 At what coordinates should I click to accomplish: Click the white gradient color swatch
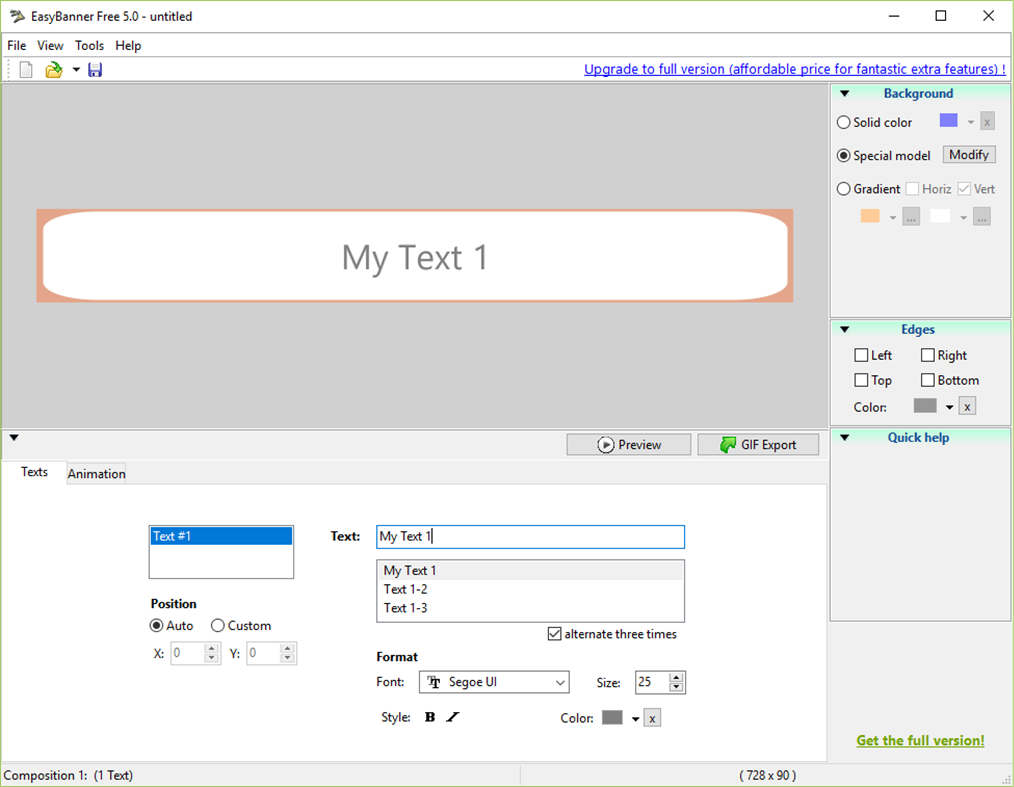pyautogui.click(x=940, y=216)
